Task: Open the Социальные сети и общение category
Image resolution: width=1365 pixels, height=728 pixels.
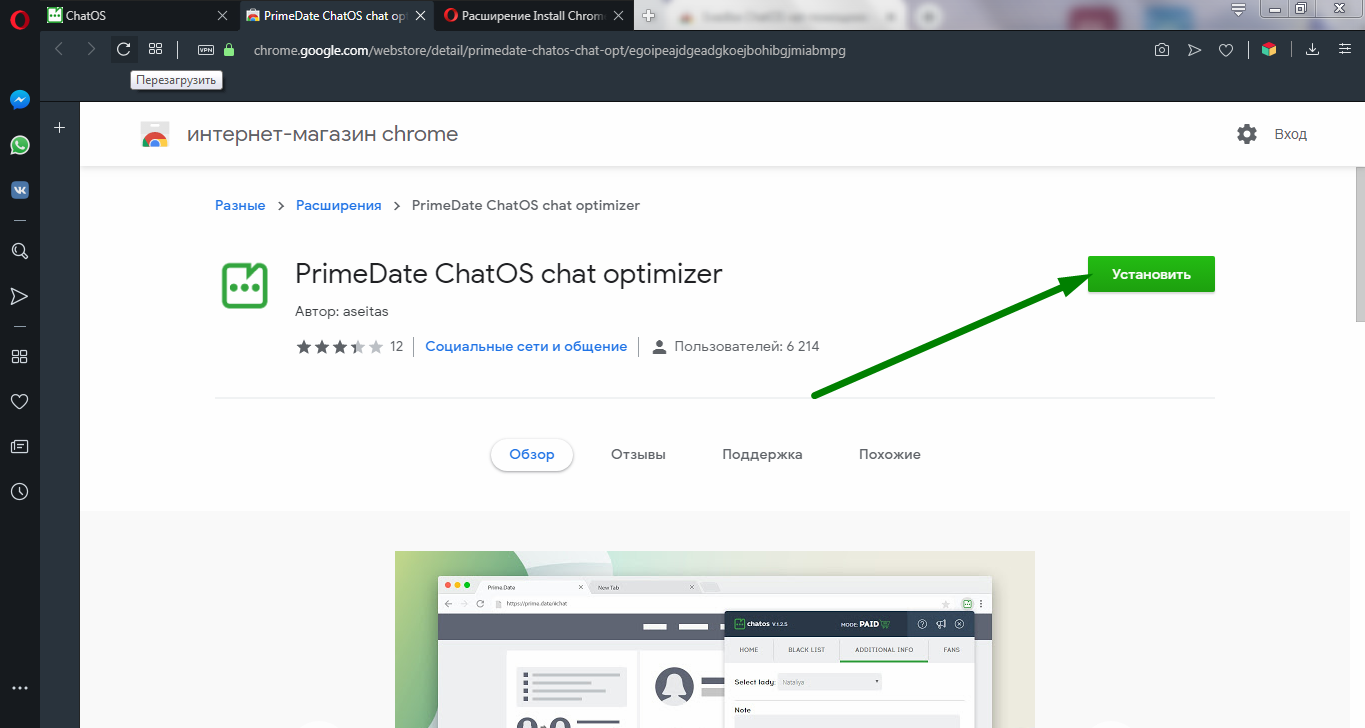Action: (x=526, y=346)
